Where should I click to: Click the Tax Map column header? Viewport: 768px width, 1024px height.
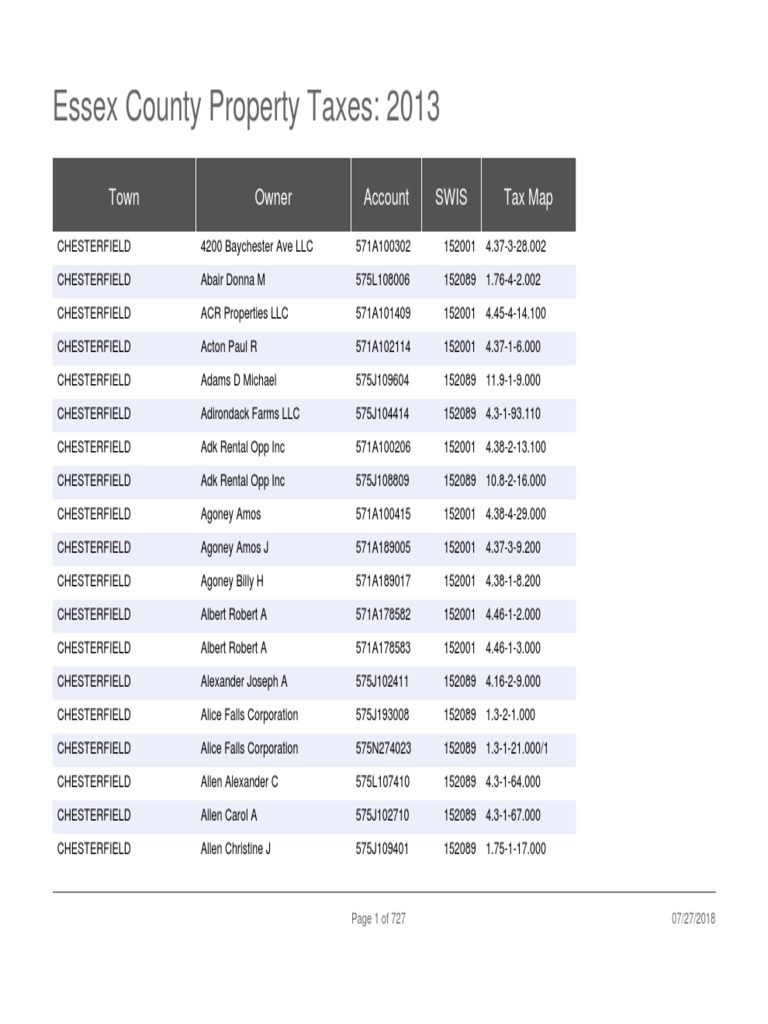[x=528, y=197]
